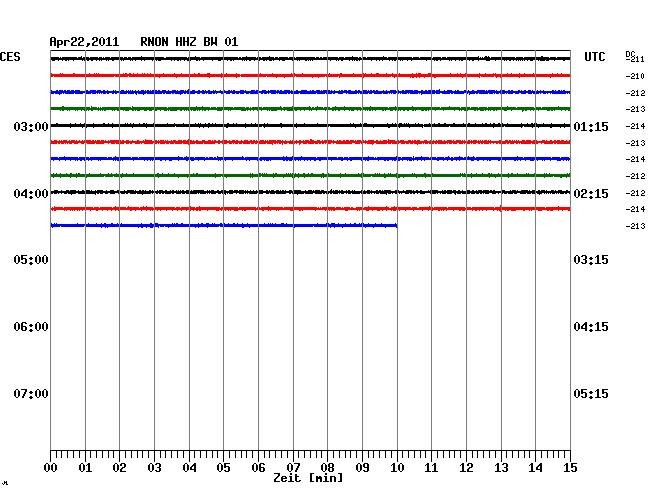Screen dimensions: 650x494
Task: Click the date label 'Apr22,2011'
Action: click(x=84, y=42)
